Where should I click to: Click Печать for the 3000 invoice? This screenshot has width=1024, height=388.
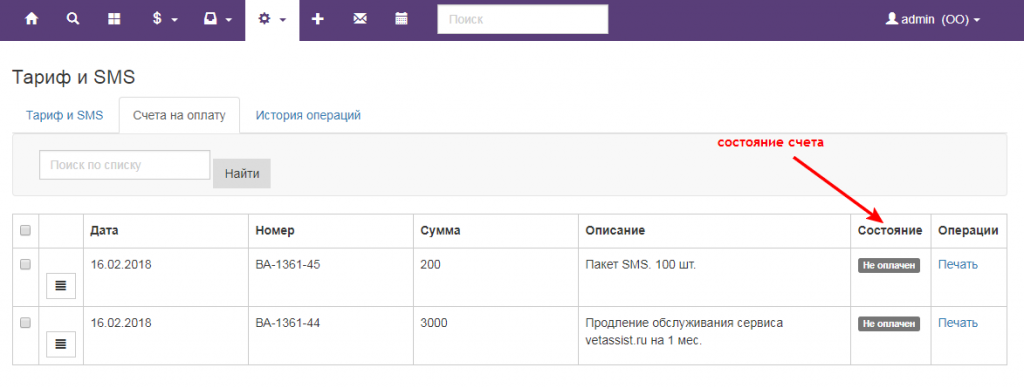pos(958,323)
